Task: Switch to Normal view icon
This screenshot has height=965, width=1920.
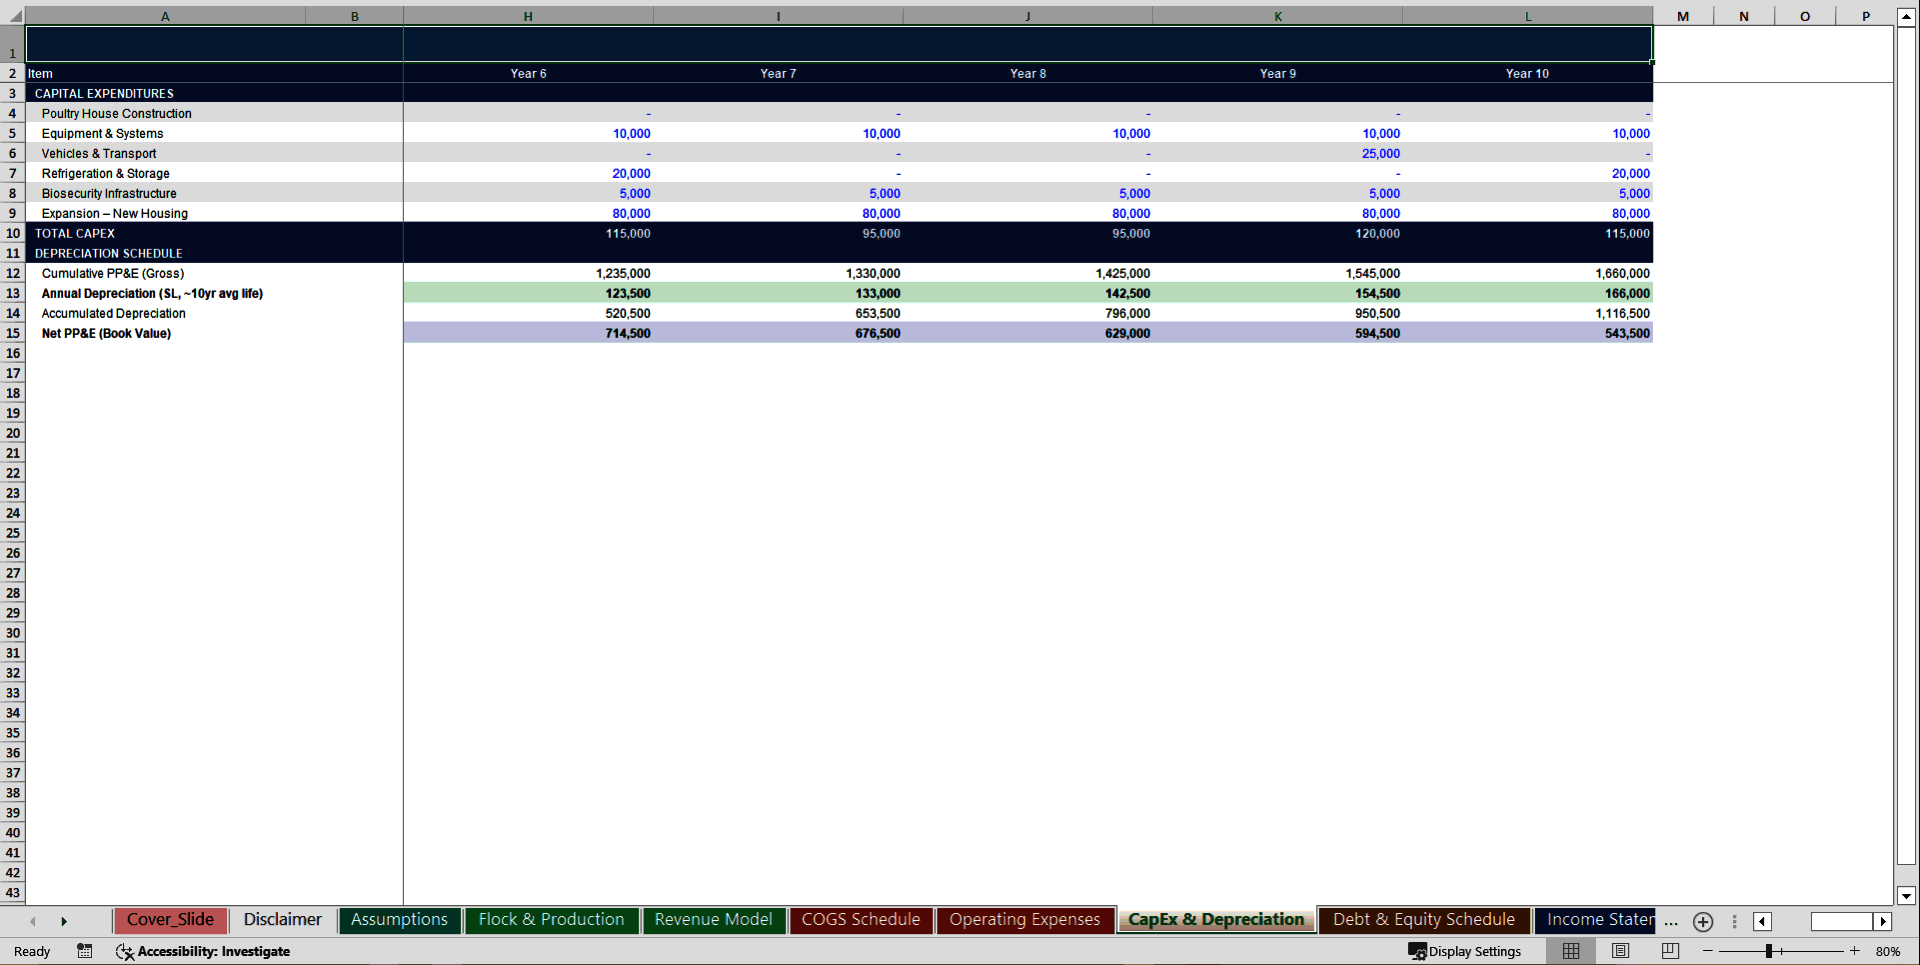Action: coord(1570,951)
